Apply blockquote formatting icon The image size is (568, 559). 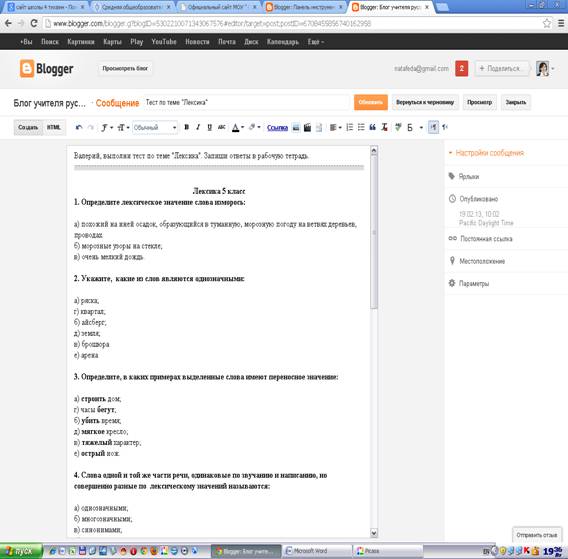(372, 127)
